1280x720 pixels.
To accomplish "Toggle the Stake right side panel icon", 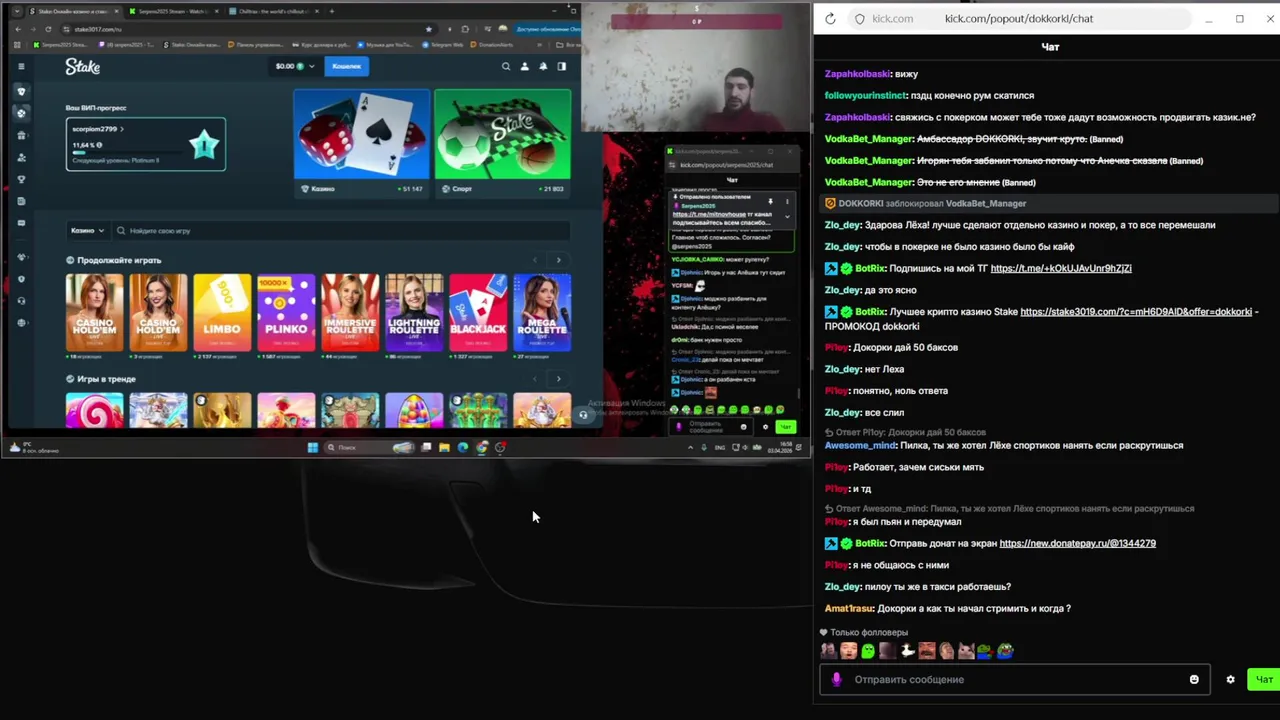I will tap(562, 67).
